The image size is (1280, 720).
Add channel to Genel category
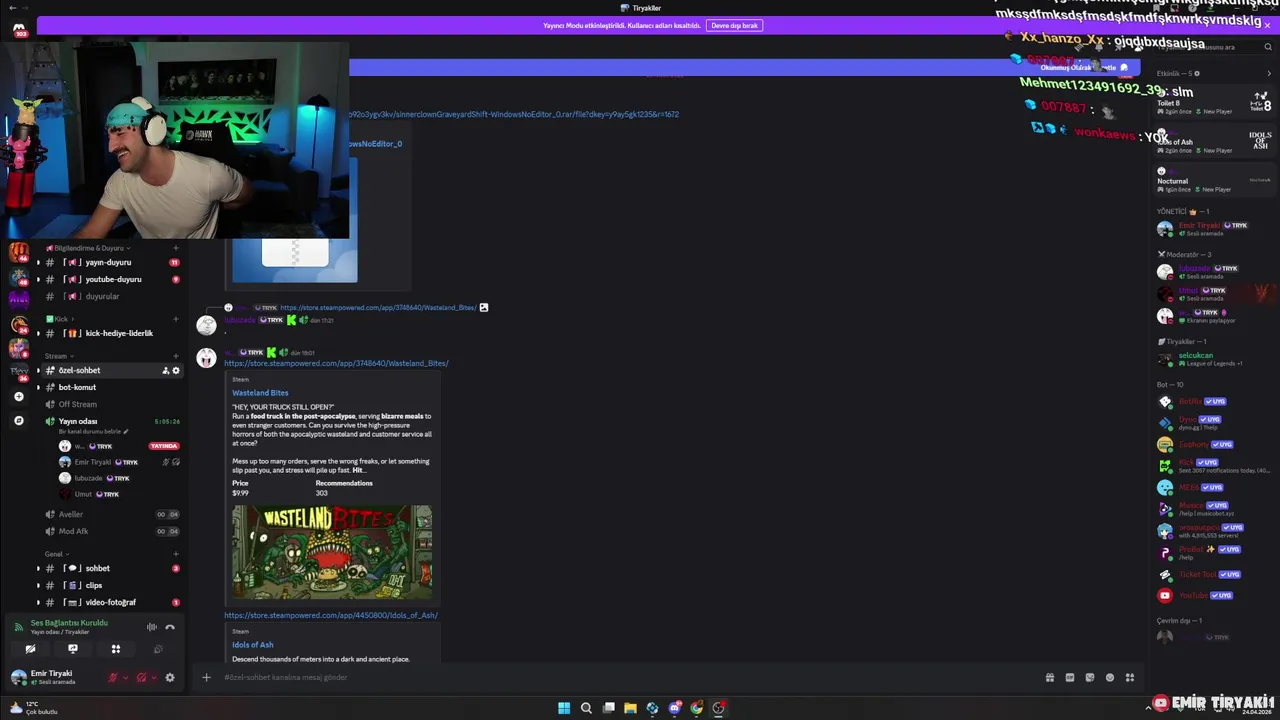176,554
